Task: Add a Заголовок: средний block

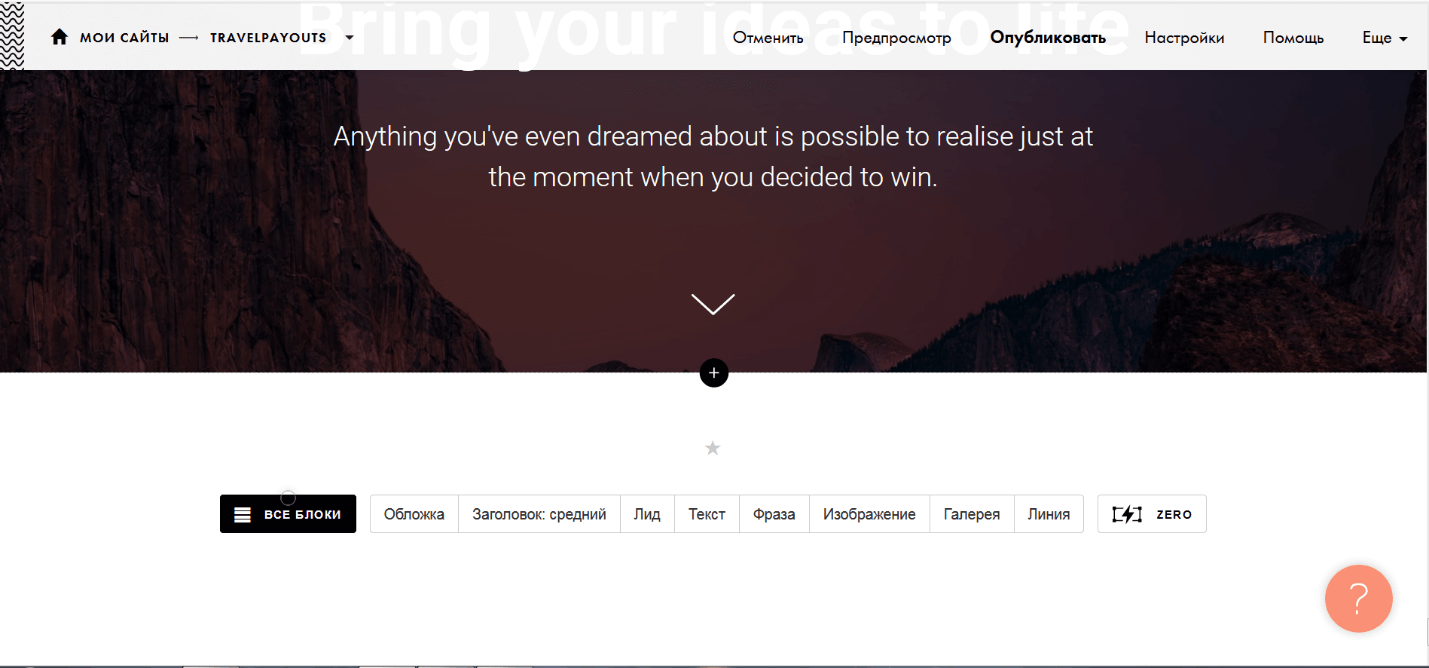Action: (x=539, y=514)
